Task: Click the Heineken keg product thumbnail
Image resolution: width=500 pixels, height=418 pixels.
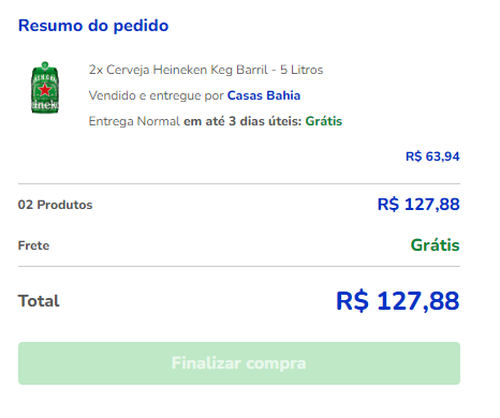Action: click(x=45, y=88)
